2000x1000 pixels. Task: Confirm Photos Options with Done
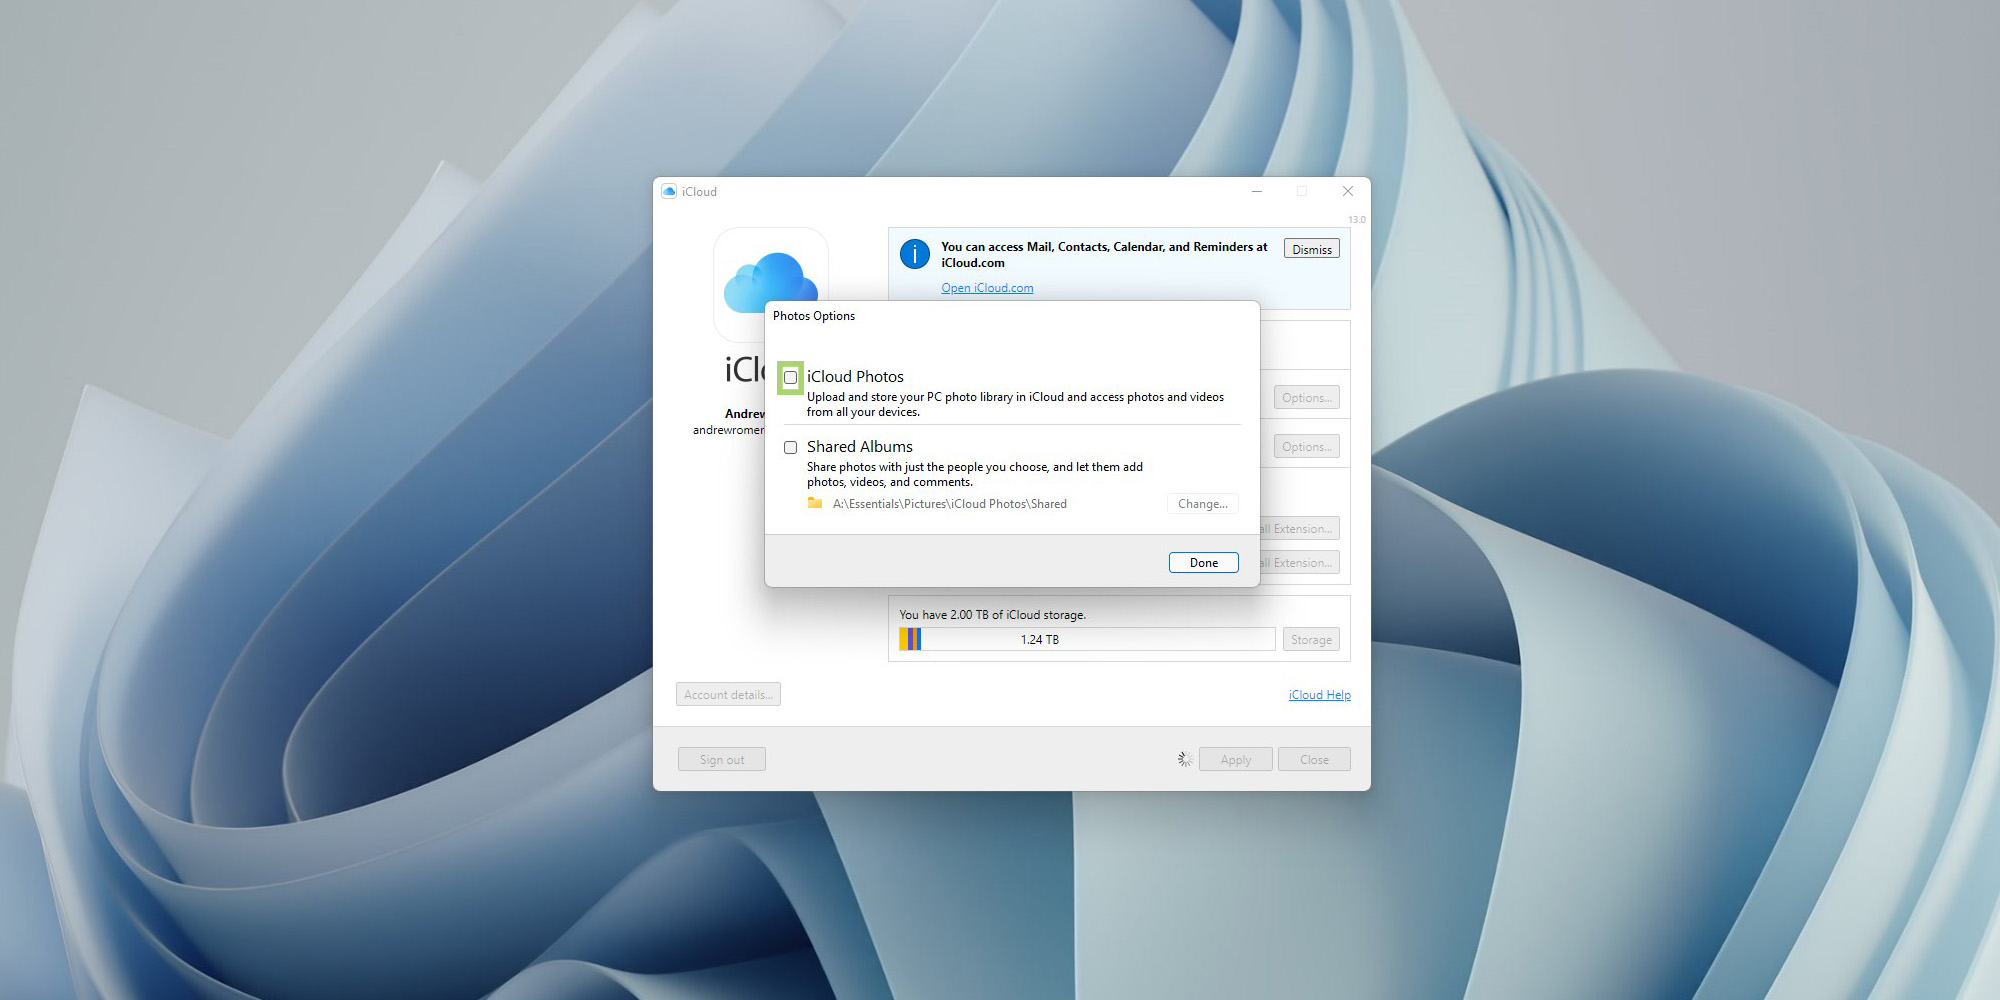1203,563
